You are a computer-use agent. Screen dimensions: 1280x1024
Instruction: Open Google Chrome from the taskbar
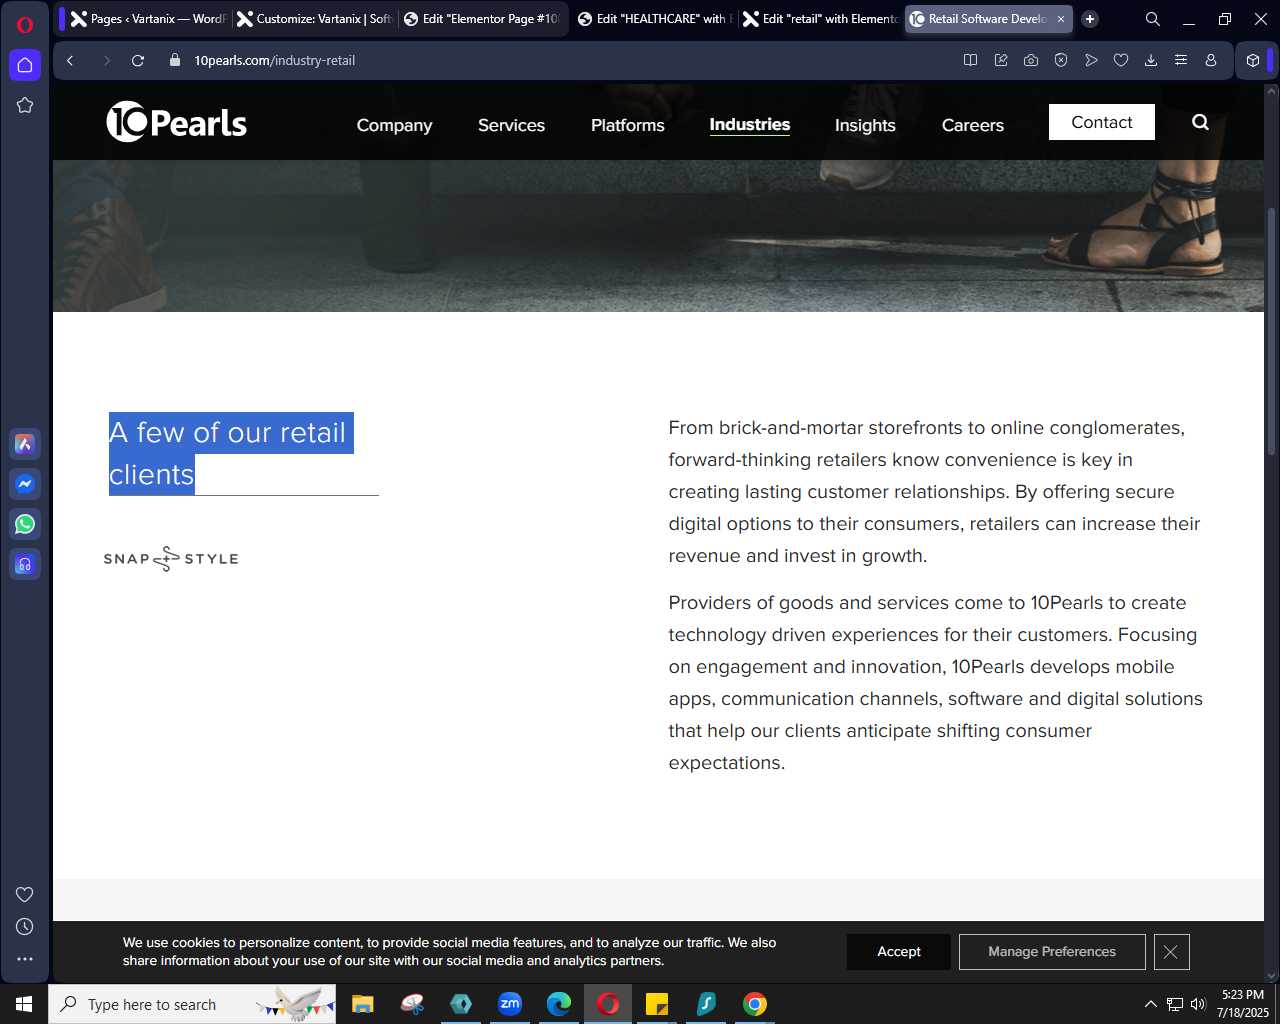coord(755,1004)
